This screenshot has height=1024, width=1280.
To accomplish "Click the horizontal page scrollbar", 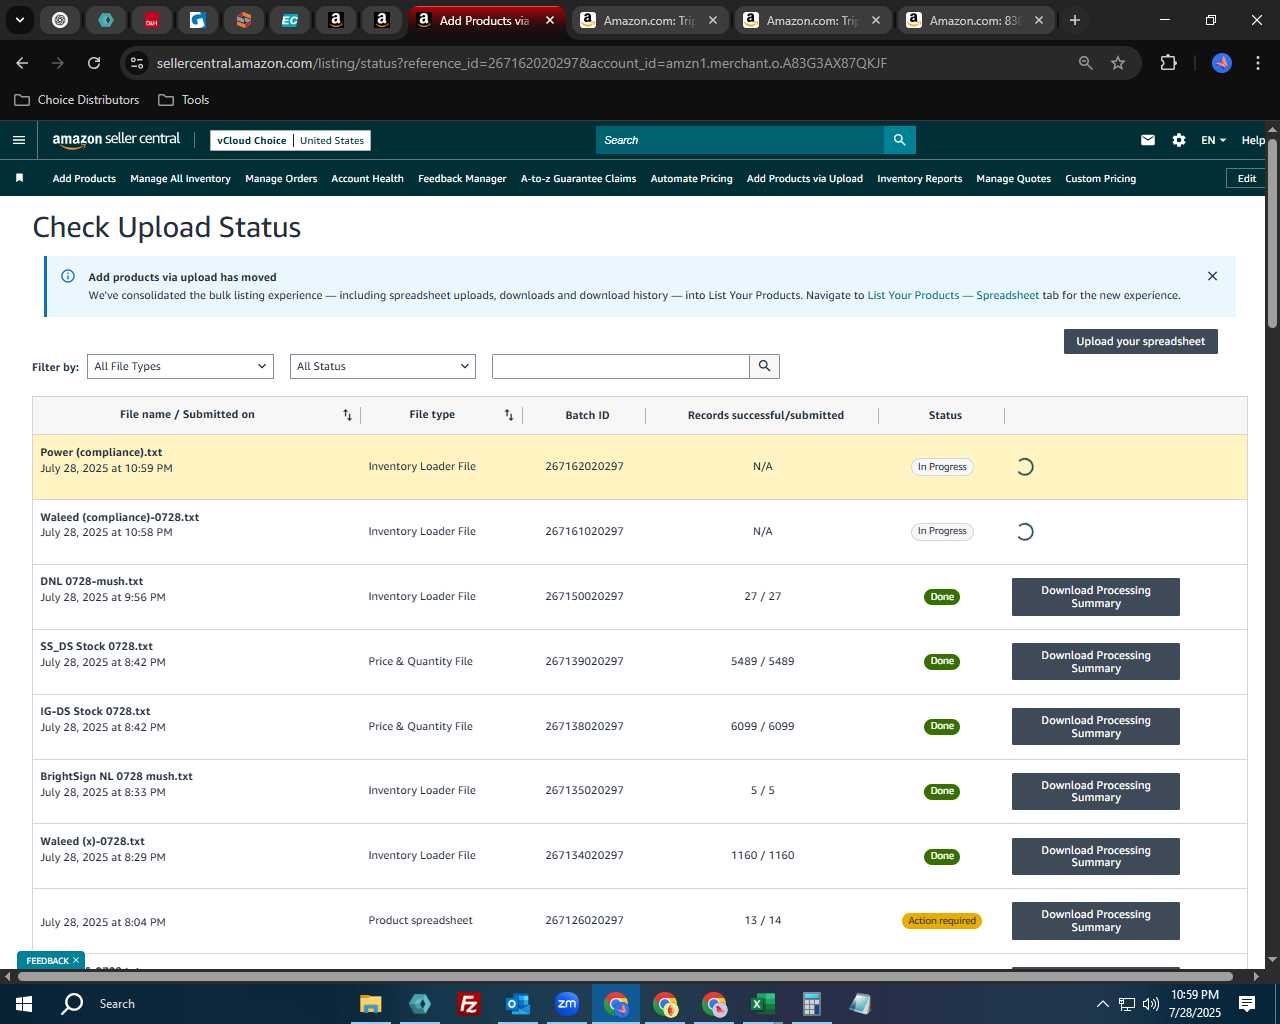I will point(626,976).
